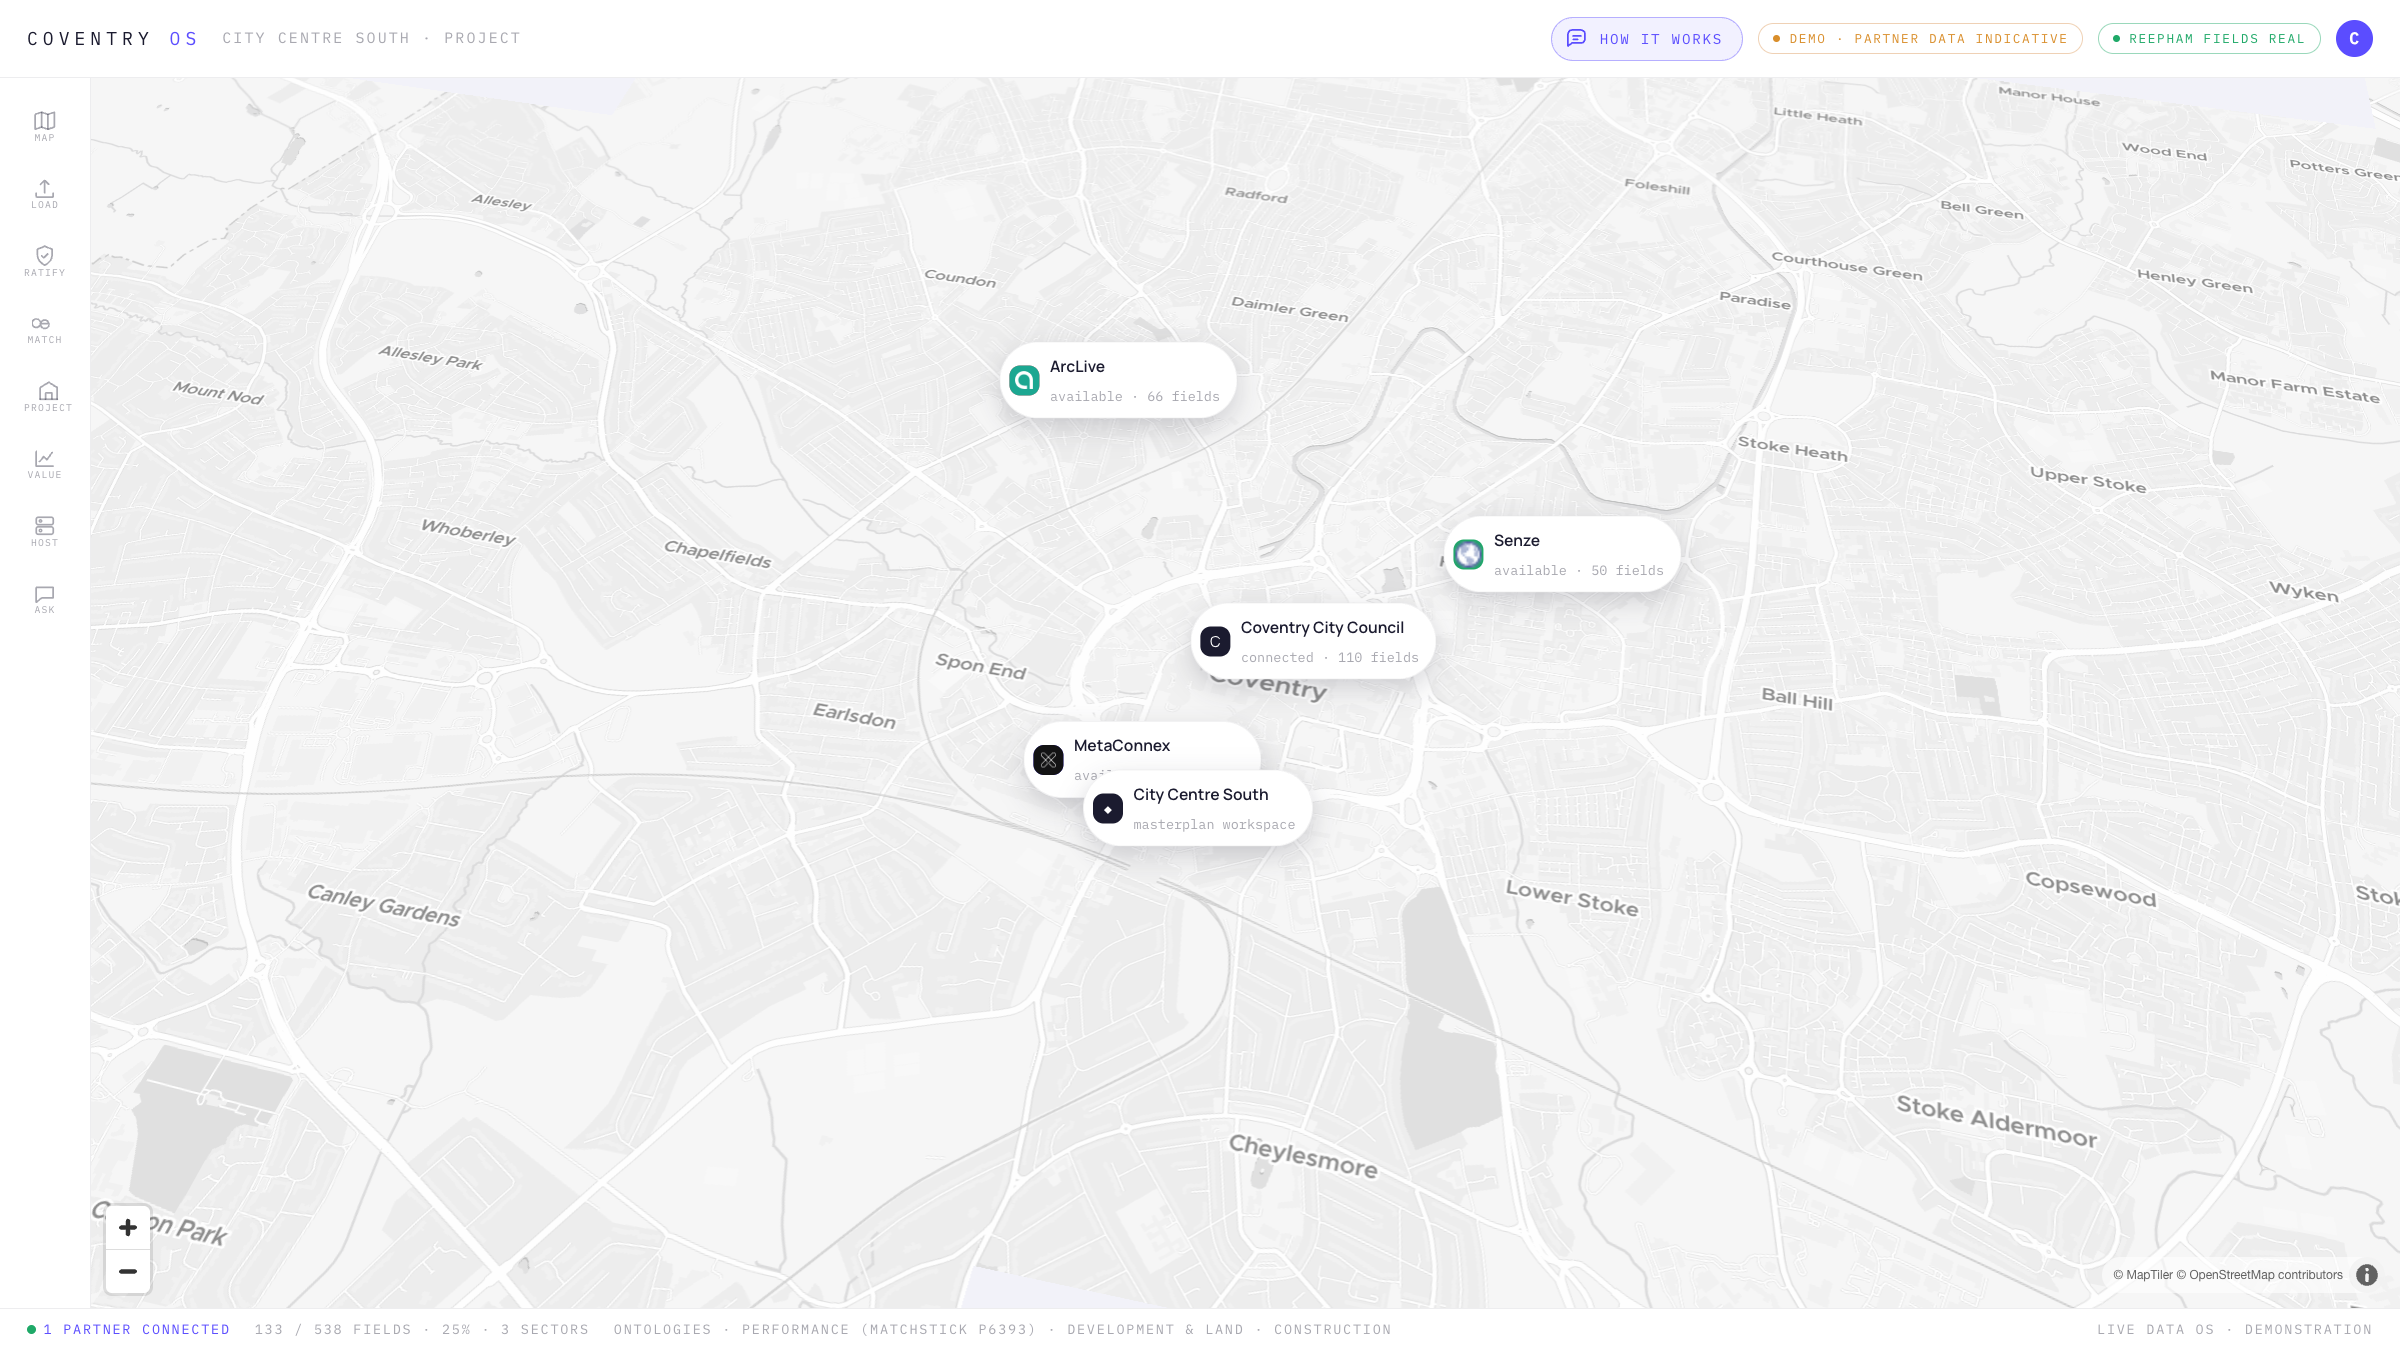Click 'available · 50 fields' under Senze
This screenshot has width=2400, height=1350.
[x=1579, y=571]
